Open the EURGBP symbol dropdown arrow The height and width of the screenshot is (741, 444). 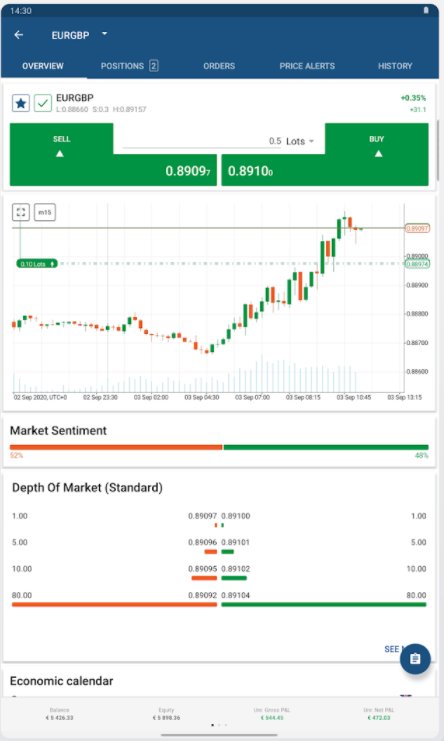coord(104,34)
